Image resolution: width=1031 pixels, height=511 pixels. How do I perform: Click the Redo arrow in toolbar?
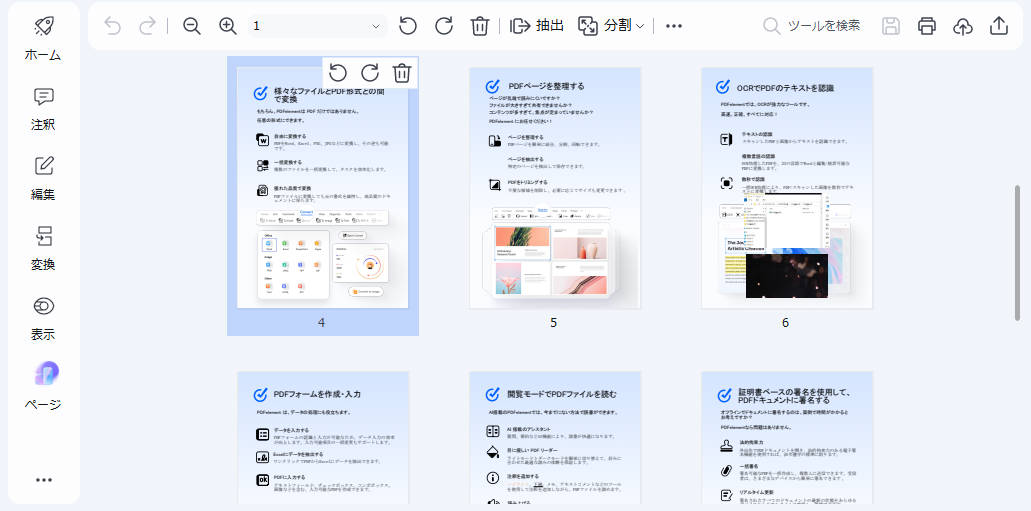coord(147,26)
